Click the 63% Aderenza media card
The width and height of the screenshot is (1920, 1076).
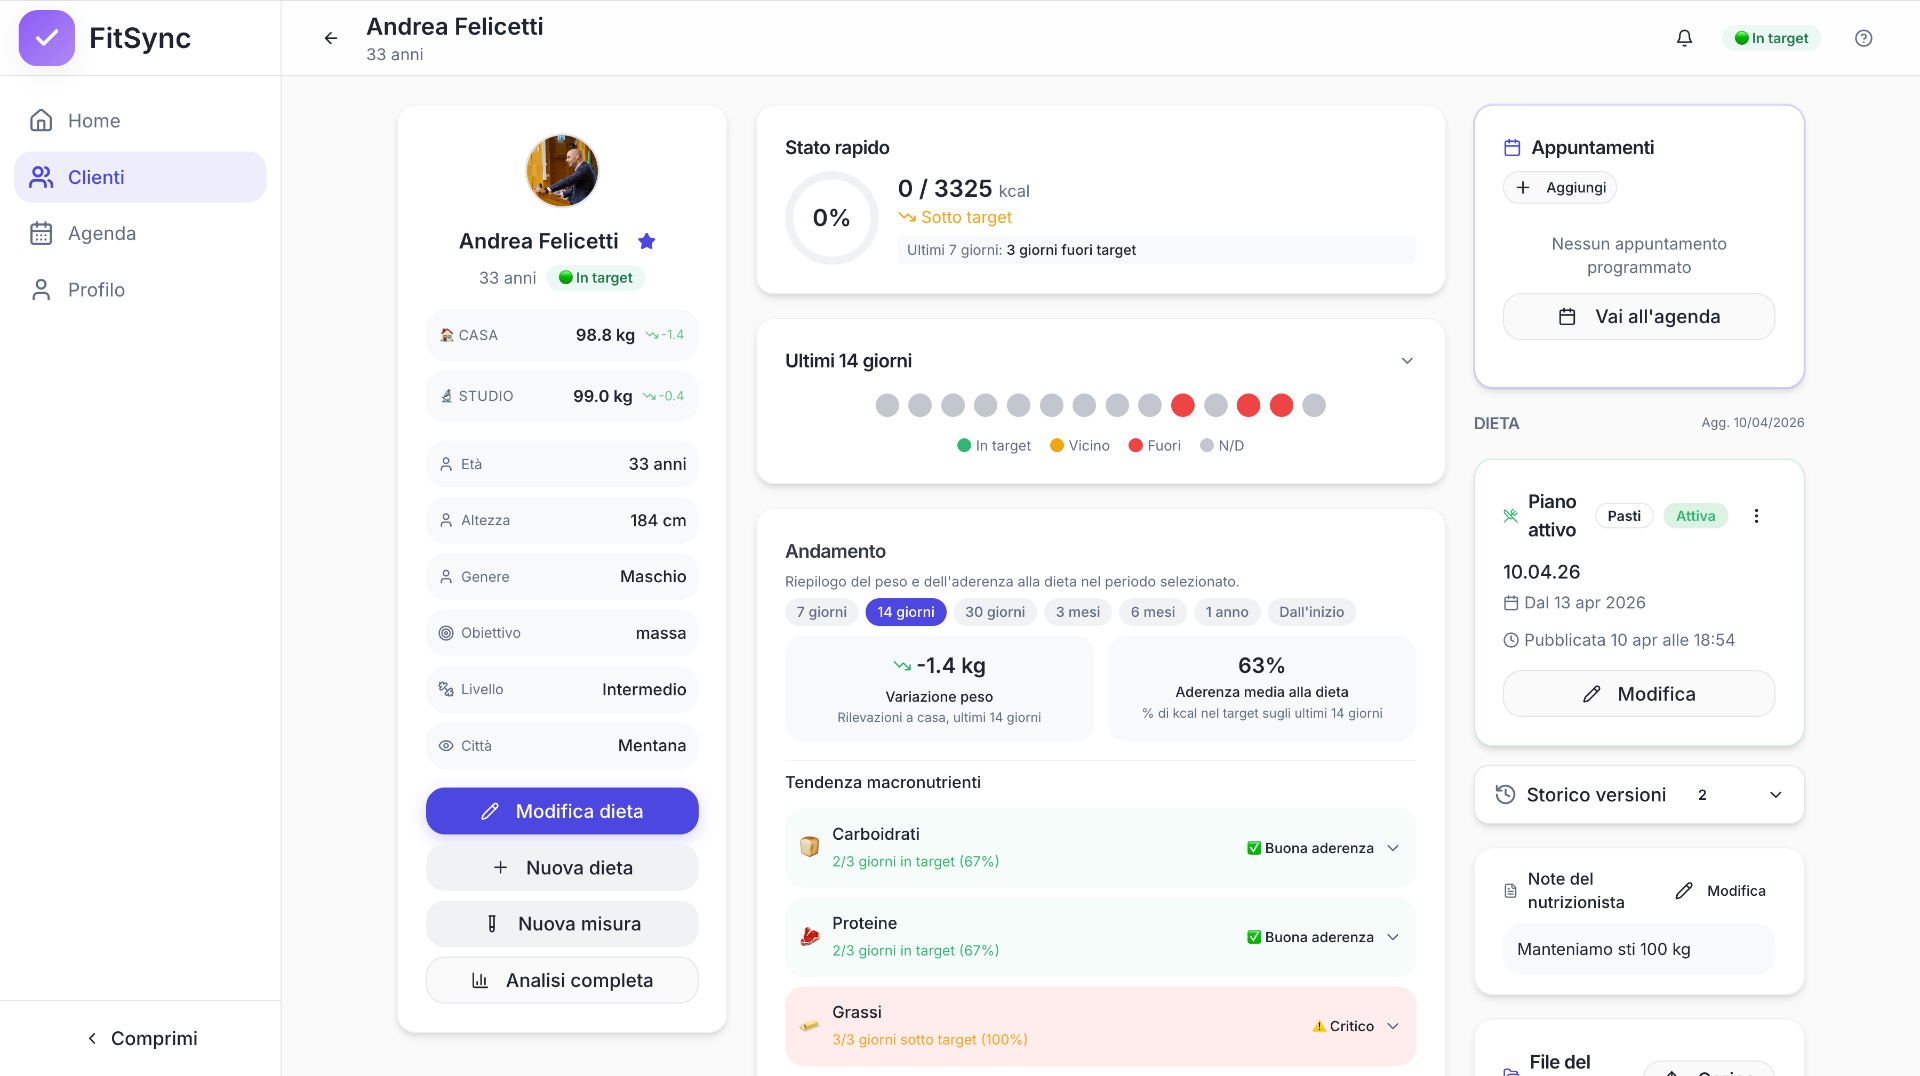[x=1262, y=689]
